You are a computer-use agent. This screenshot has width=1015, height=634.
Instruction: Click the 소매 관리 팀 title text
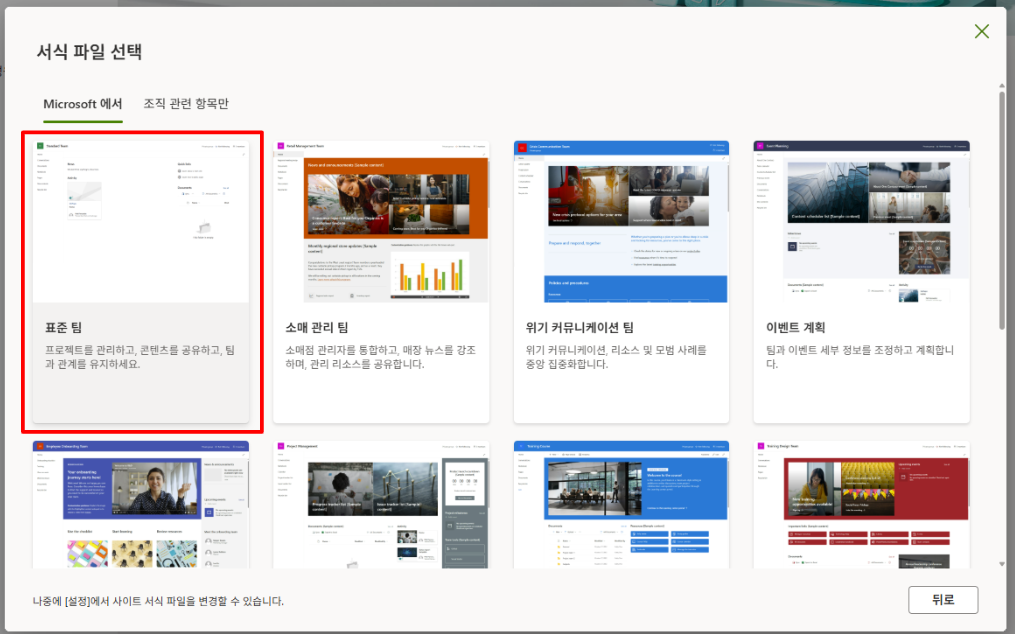(x=317, y=328)
